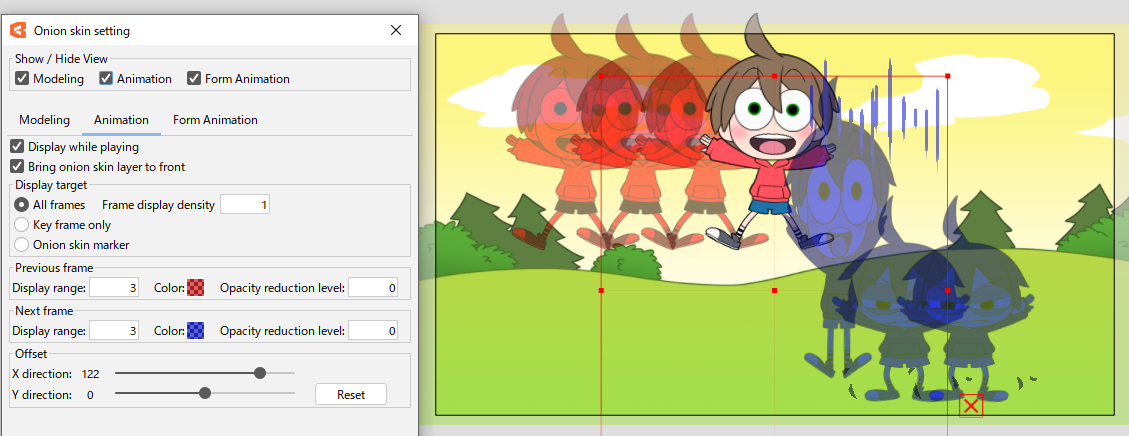Uncheck Bring onion skin layer to front
Image resolution: width=1129 pixels, height=436 pixels.
tap(17, 167)
